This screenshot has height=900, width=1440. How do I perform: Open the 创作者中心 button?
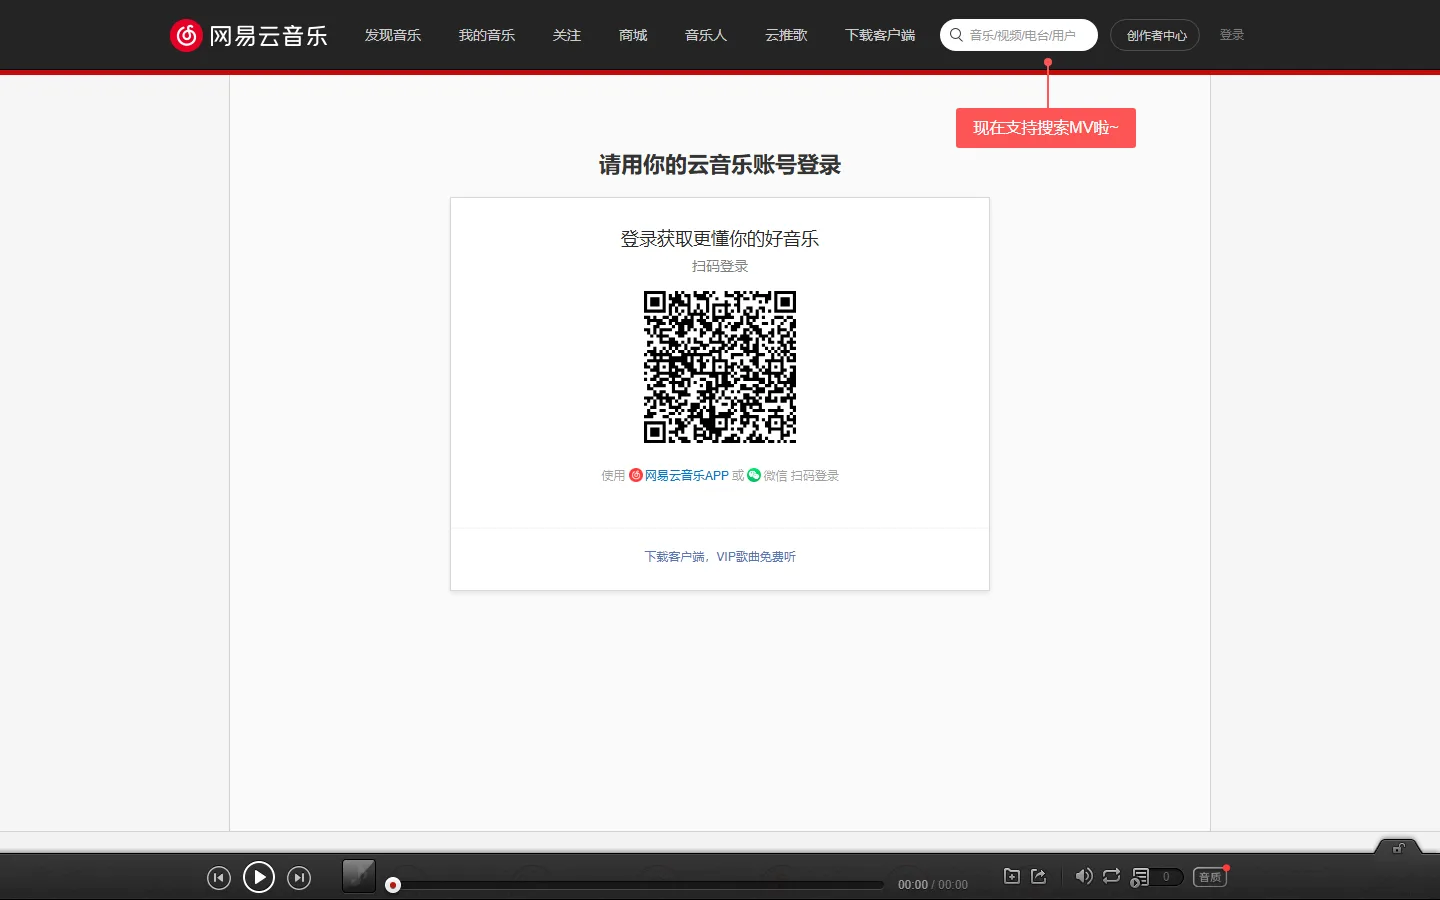pyautogui.click(x=1155, y=35)
